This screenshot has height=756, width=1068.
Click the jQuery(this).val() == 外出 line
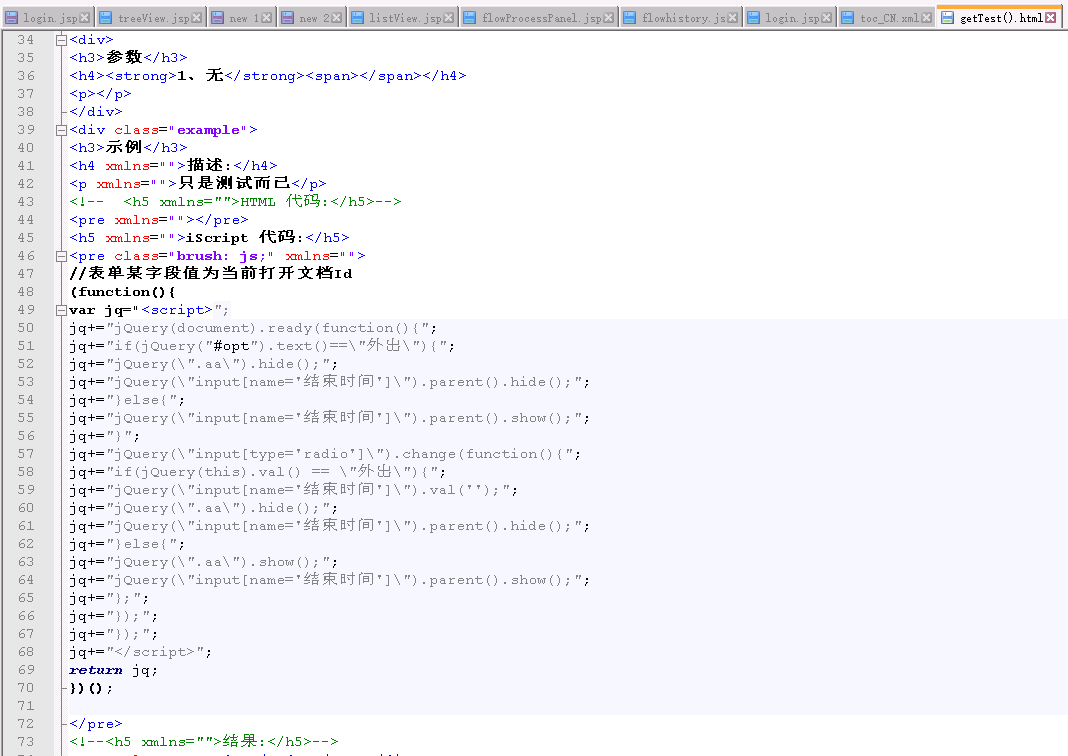[x=257, y=471]
